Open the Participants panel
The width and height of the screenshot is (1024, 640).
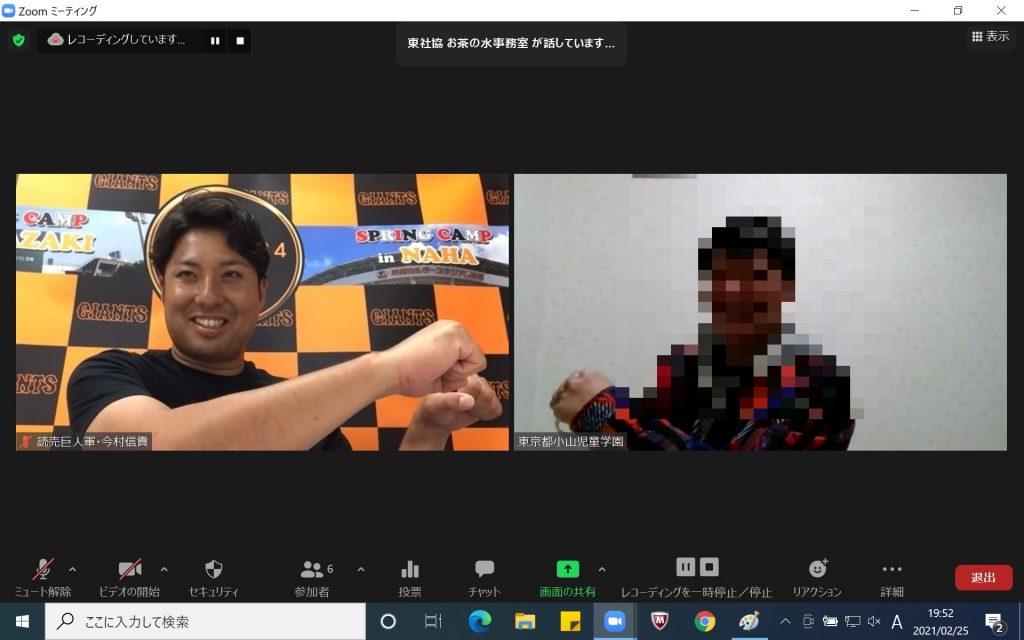tap(313, 576)
